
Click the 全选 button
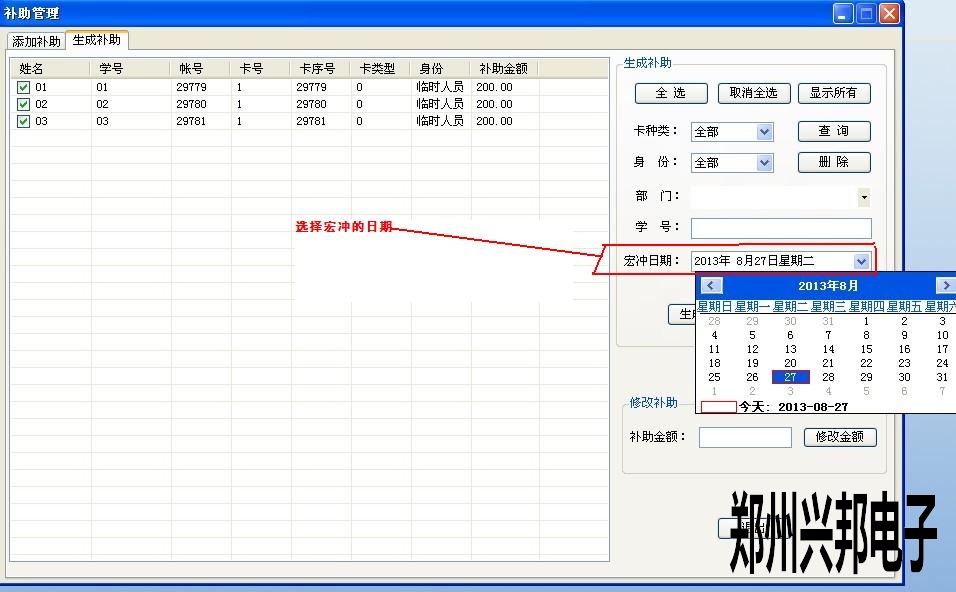tap(671, 93)
